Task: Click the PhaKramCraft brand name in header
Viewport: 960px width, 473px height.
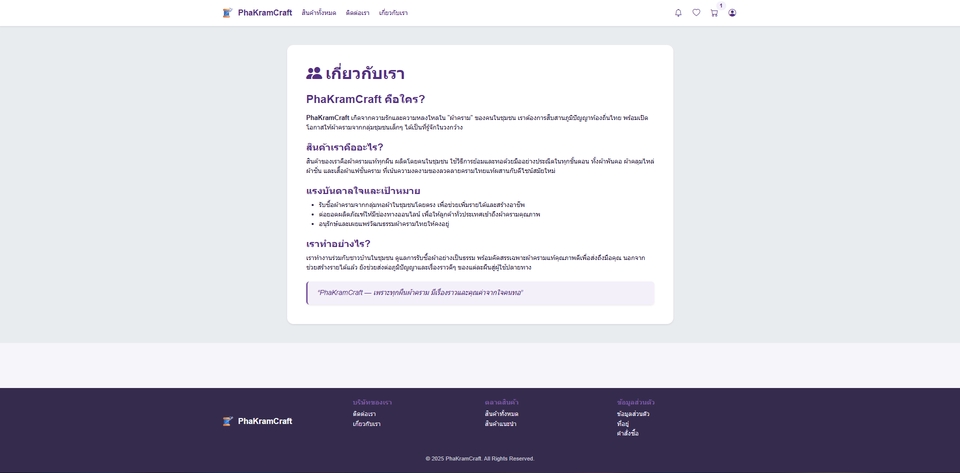Action: click(265, 13)
